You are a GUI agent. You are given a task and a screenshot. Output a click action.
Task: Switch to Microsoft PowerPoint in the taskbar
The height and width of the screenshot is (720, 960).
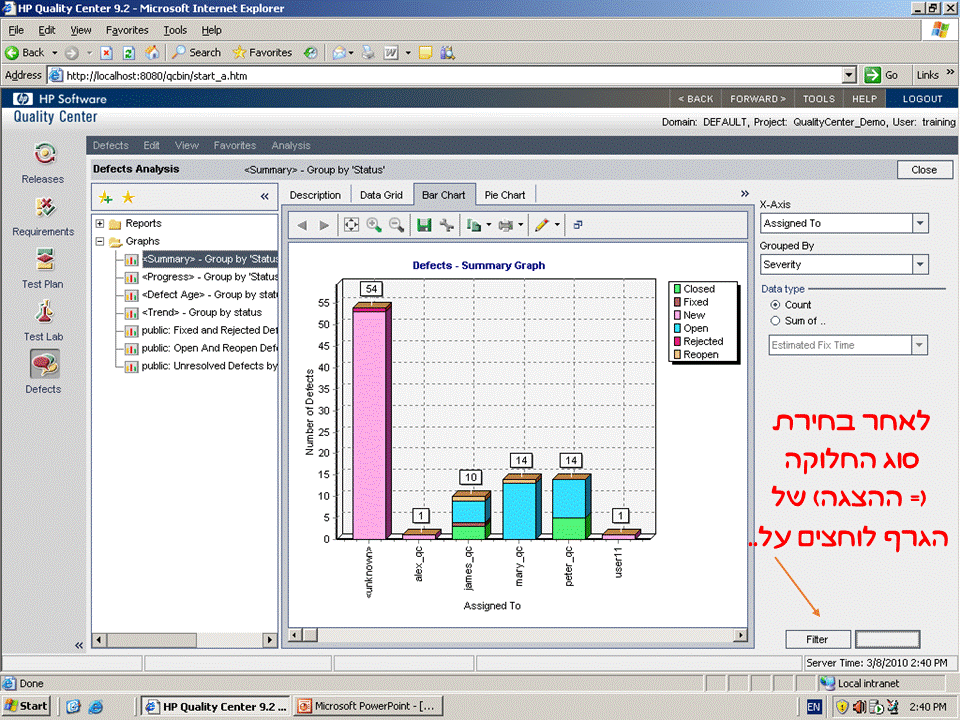[366, 707]
